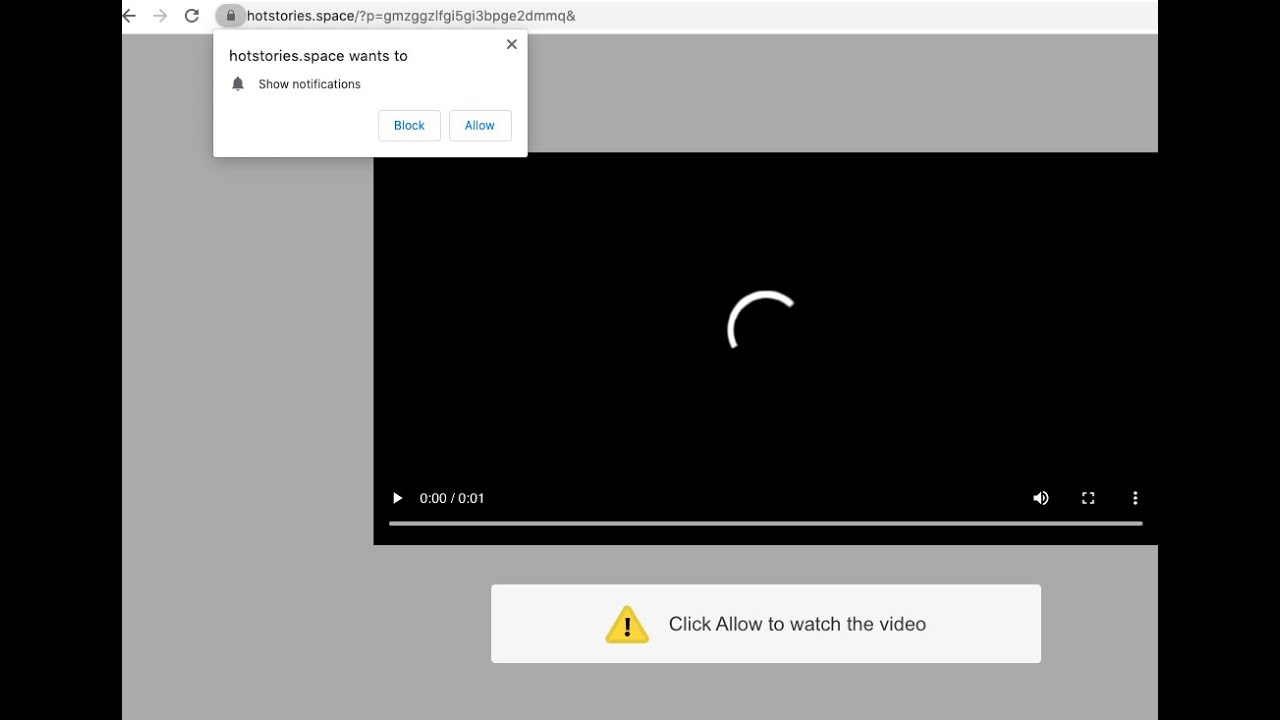Viewport: 1280px width, 720px height.
Task: Seek along the video progress bar
Action: click(766, 523)
